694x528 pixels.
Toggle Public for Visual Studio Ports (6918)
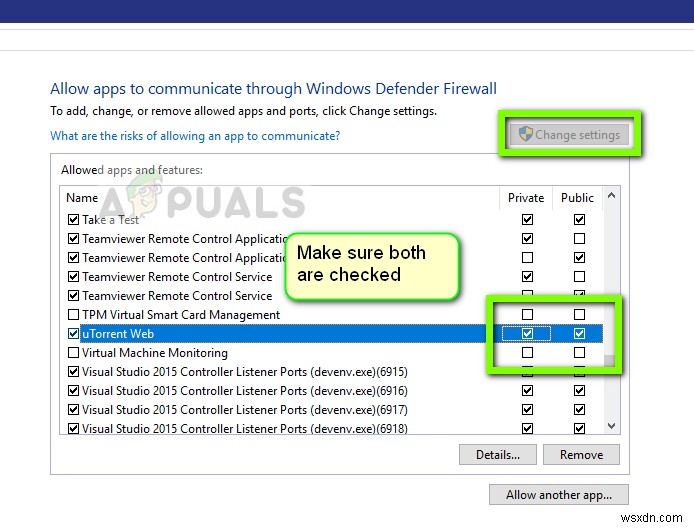click(x=579, y=428)
